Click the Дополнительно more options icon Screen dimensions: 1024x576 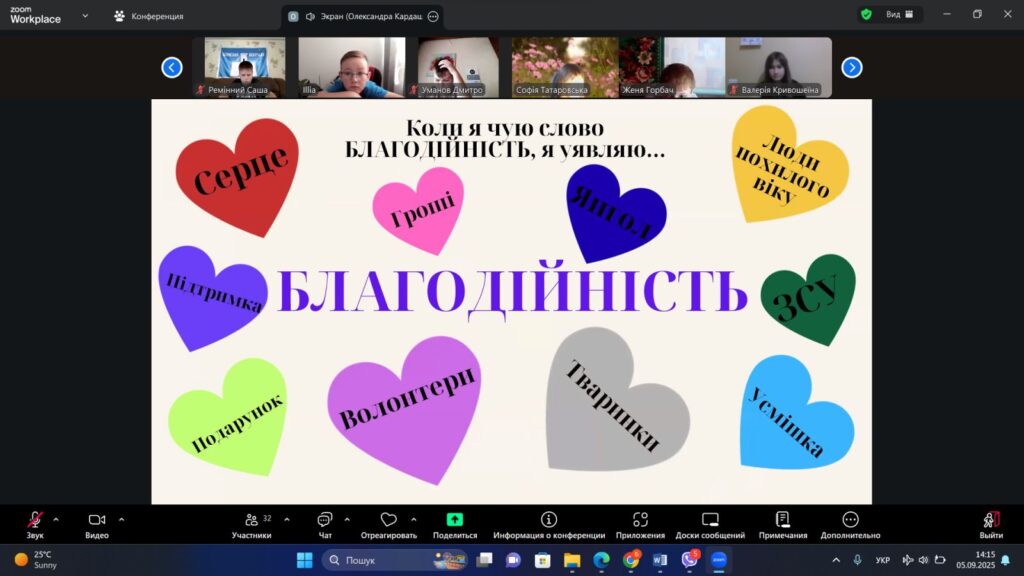click(x=850, y=520)
